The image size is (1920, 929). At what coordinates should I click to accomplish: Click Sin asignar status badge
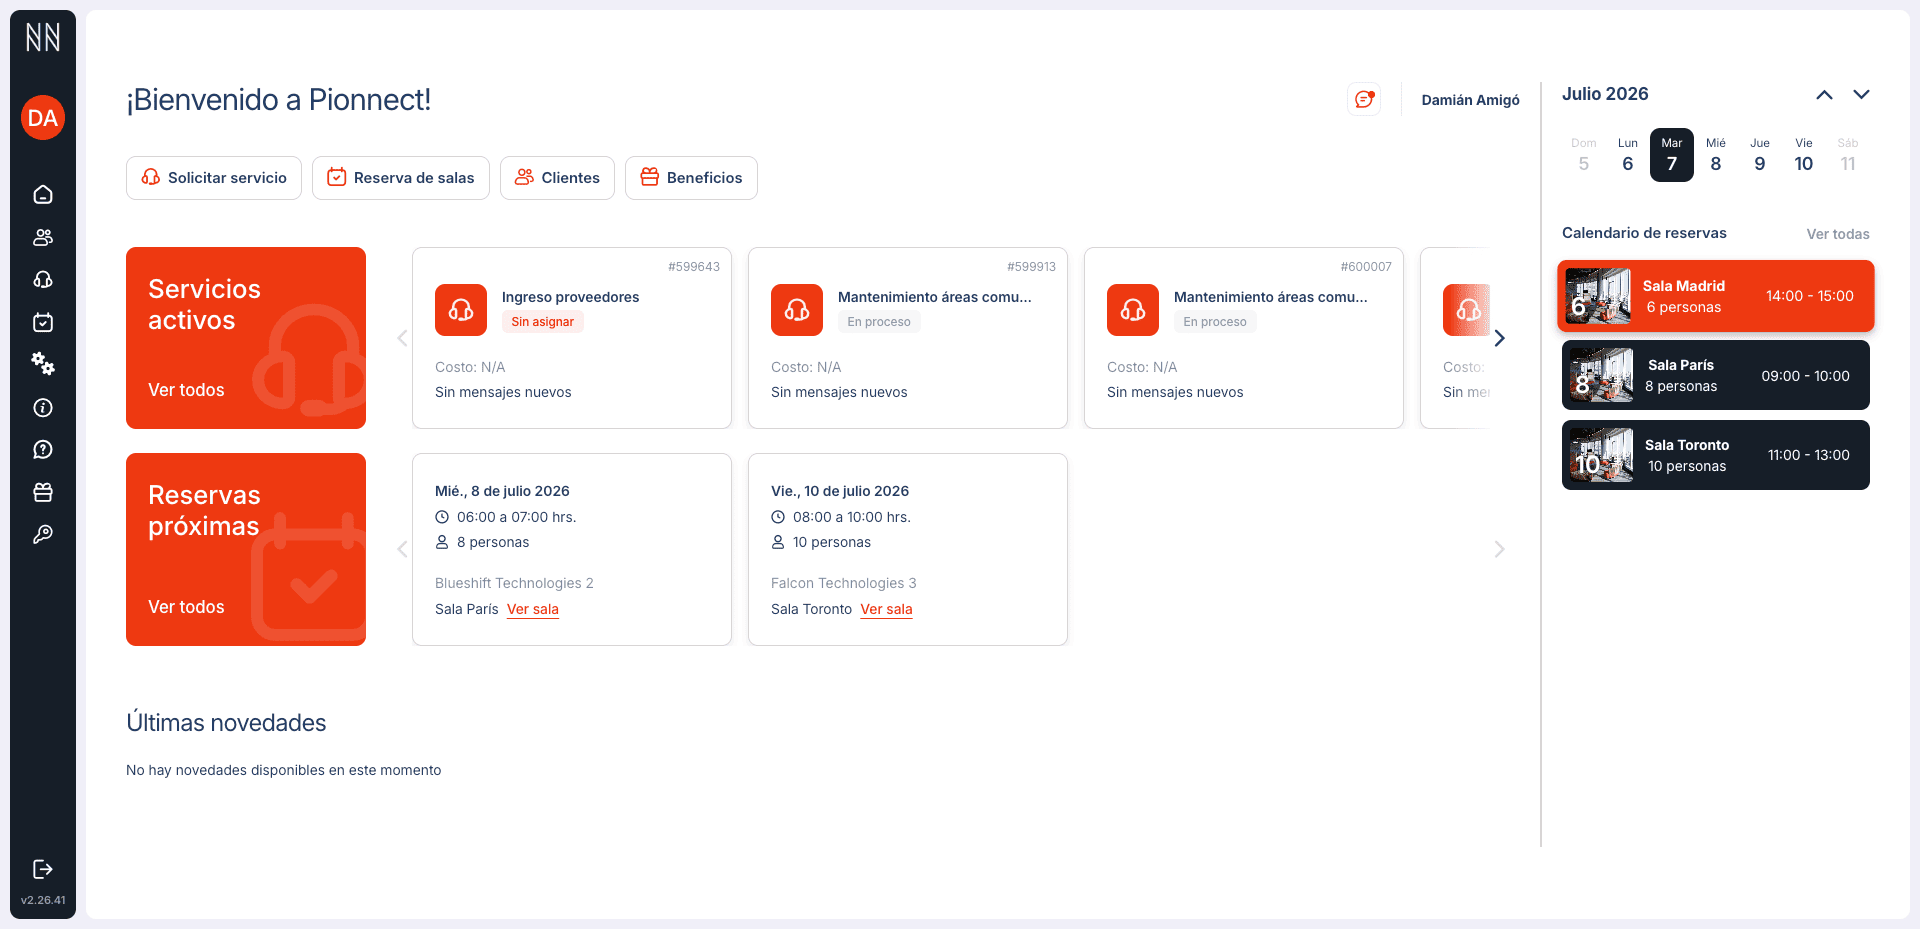(x=542, y=322)
